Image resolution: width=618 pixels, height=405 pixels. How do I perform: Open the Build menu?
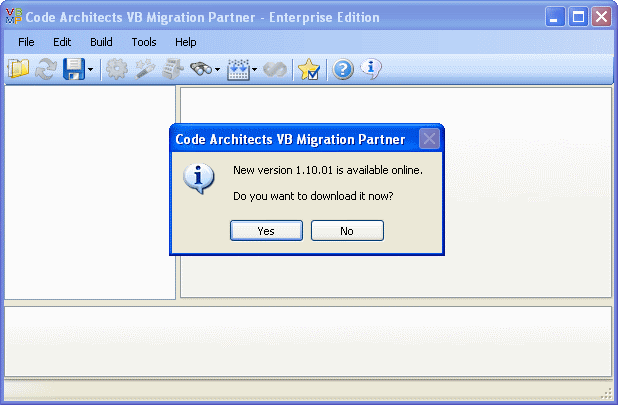(101, 42)
